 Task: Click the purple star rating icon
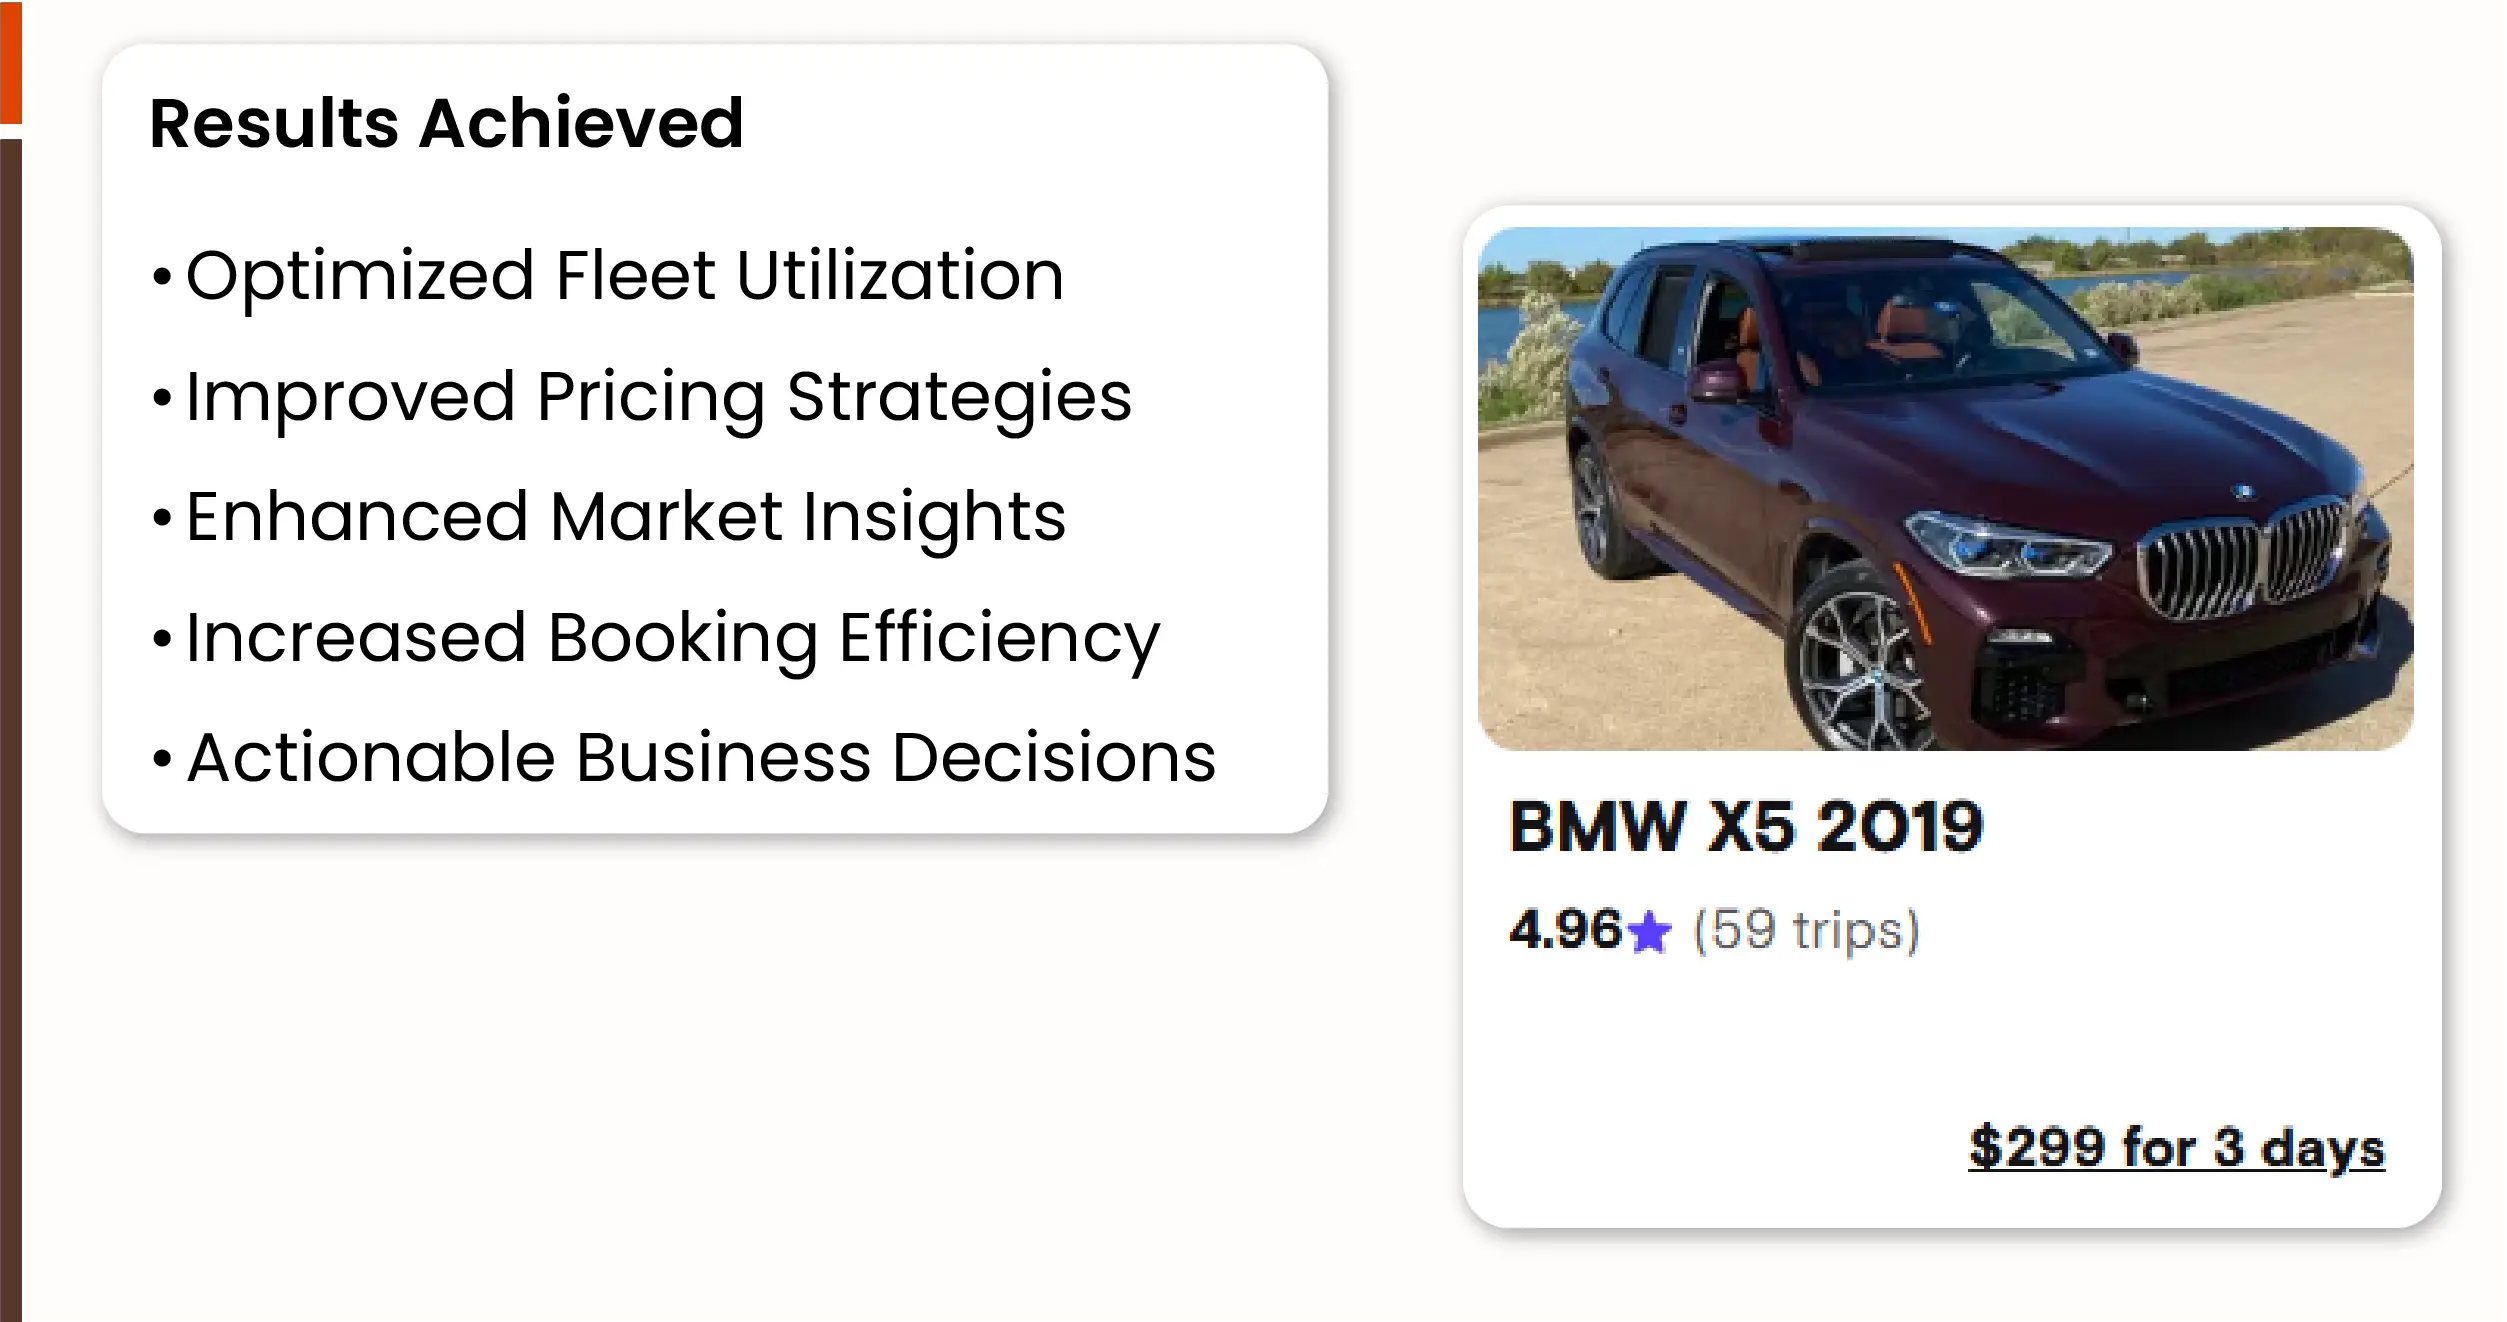pos(1649,933)
